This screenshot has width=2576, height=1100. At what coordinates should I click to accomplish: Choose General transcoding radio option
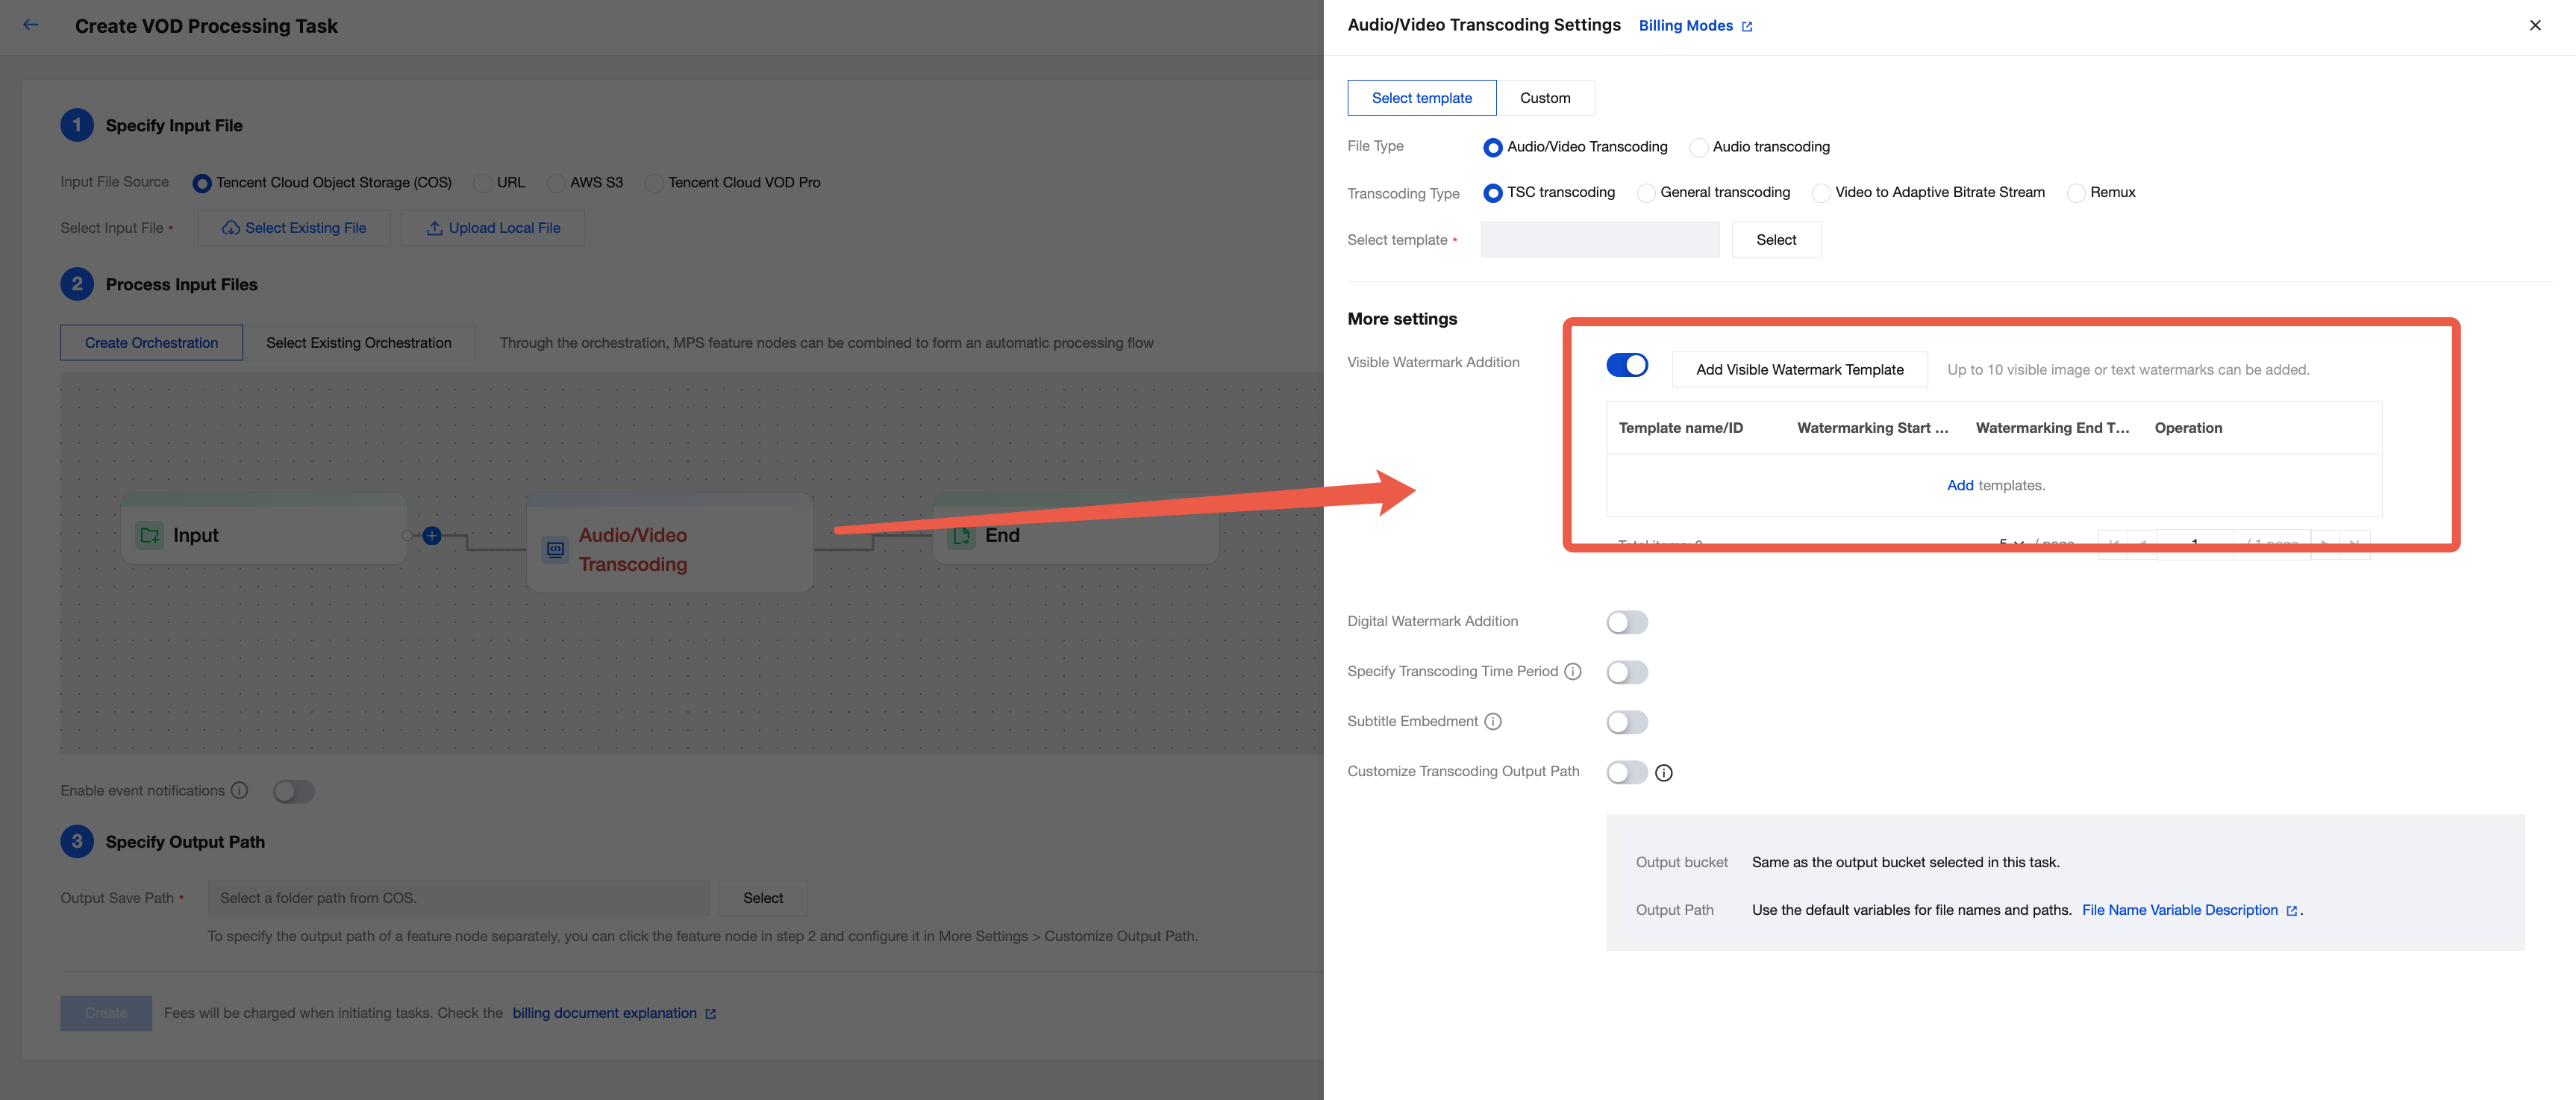pos(1647,193)
